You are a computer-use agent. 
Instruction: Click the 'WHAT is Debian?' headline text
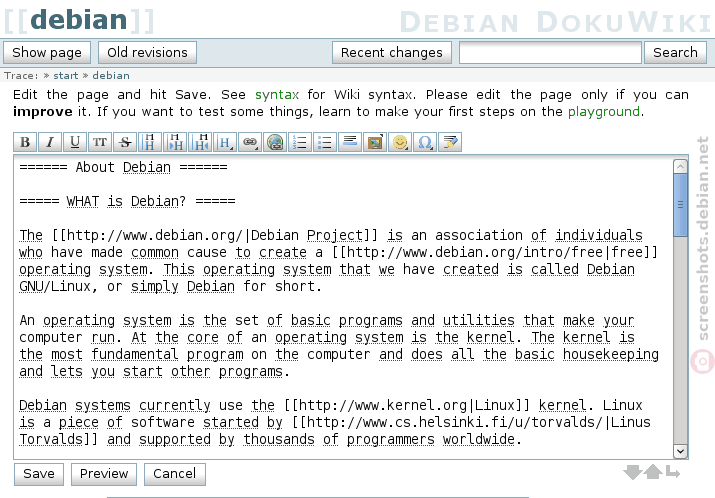(126, 201)
